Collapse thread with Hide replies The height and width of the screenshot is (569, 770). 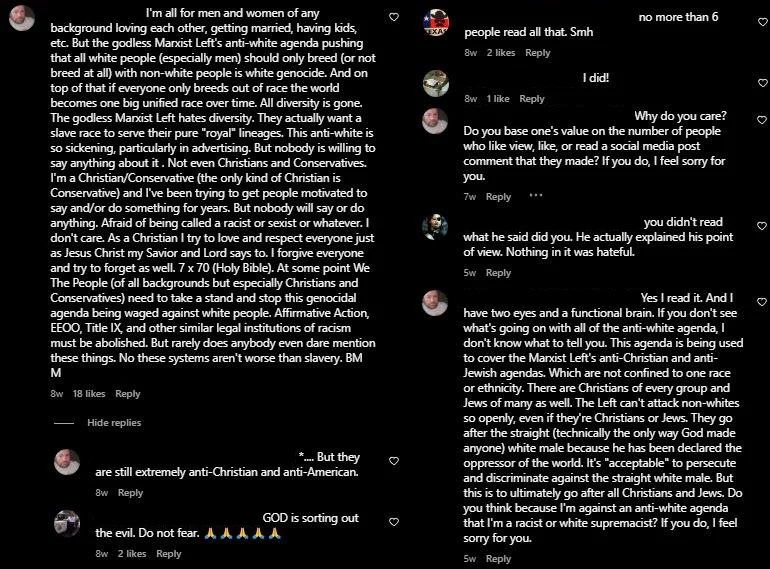click(113, 423)
